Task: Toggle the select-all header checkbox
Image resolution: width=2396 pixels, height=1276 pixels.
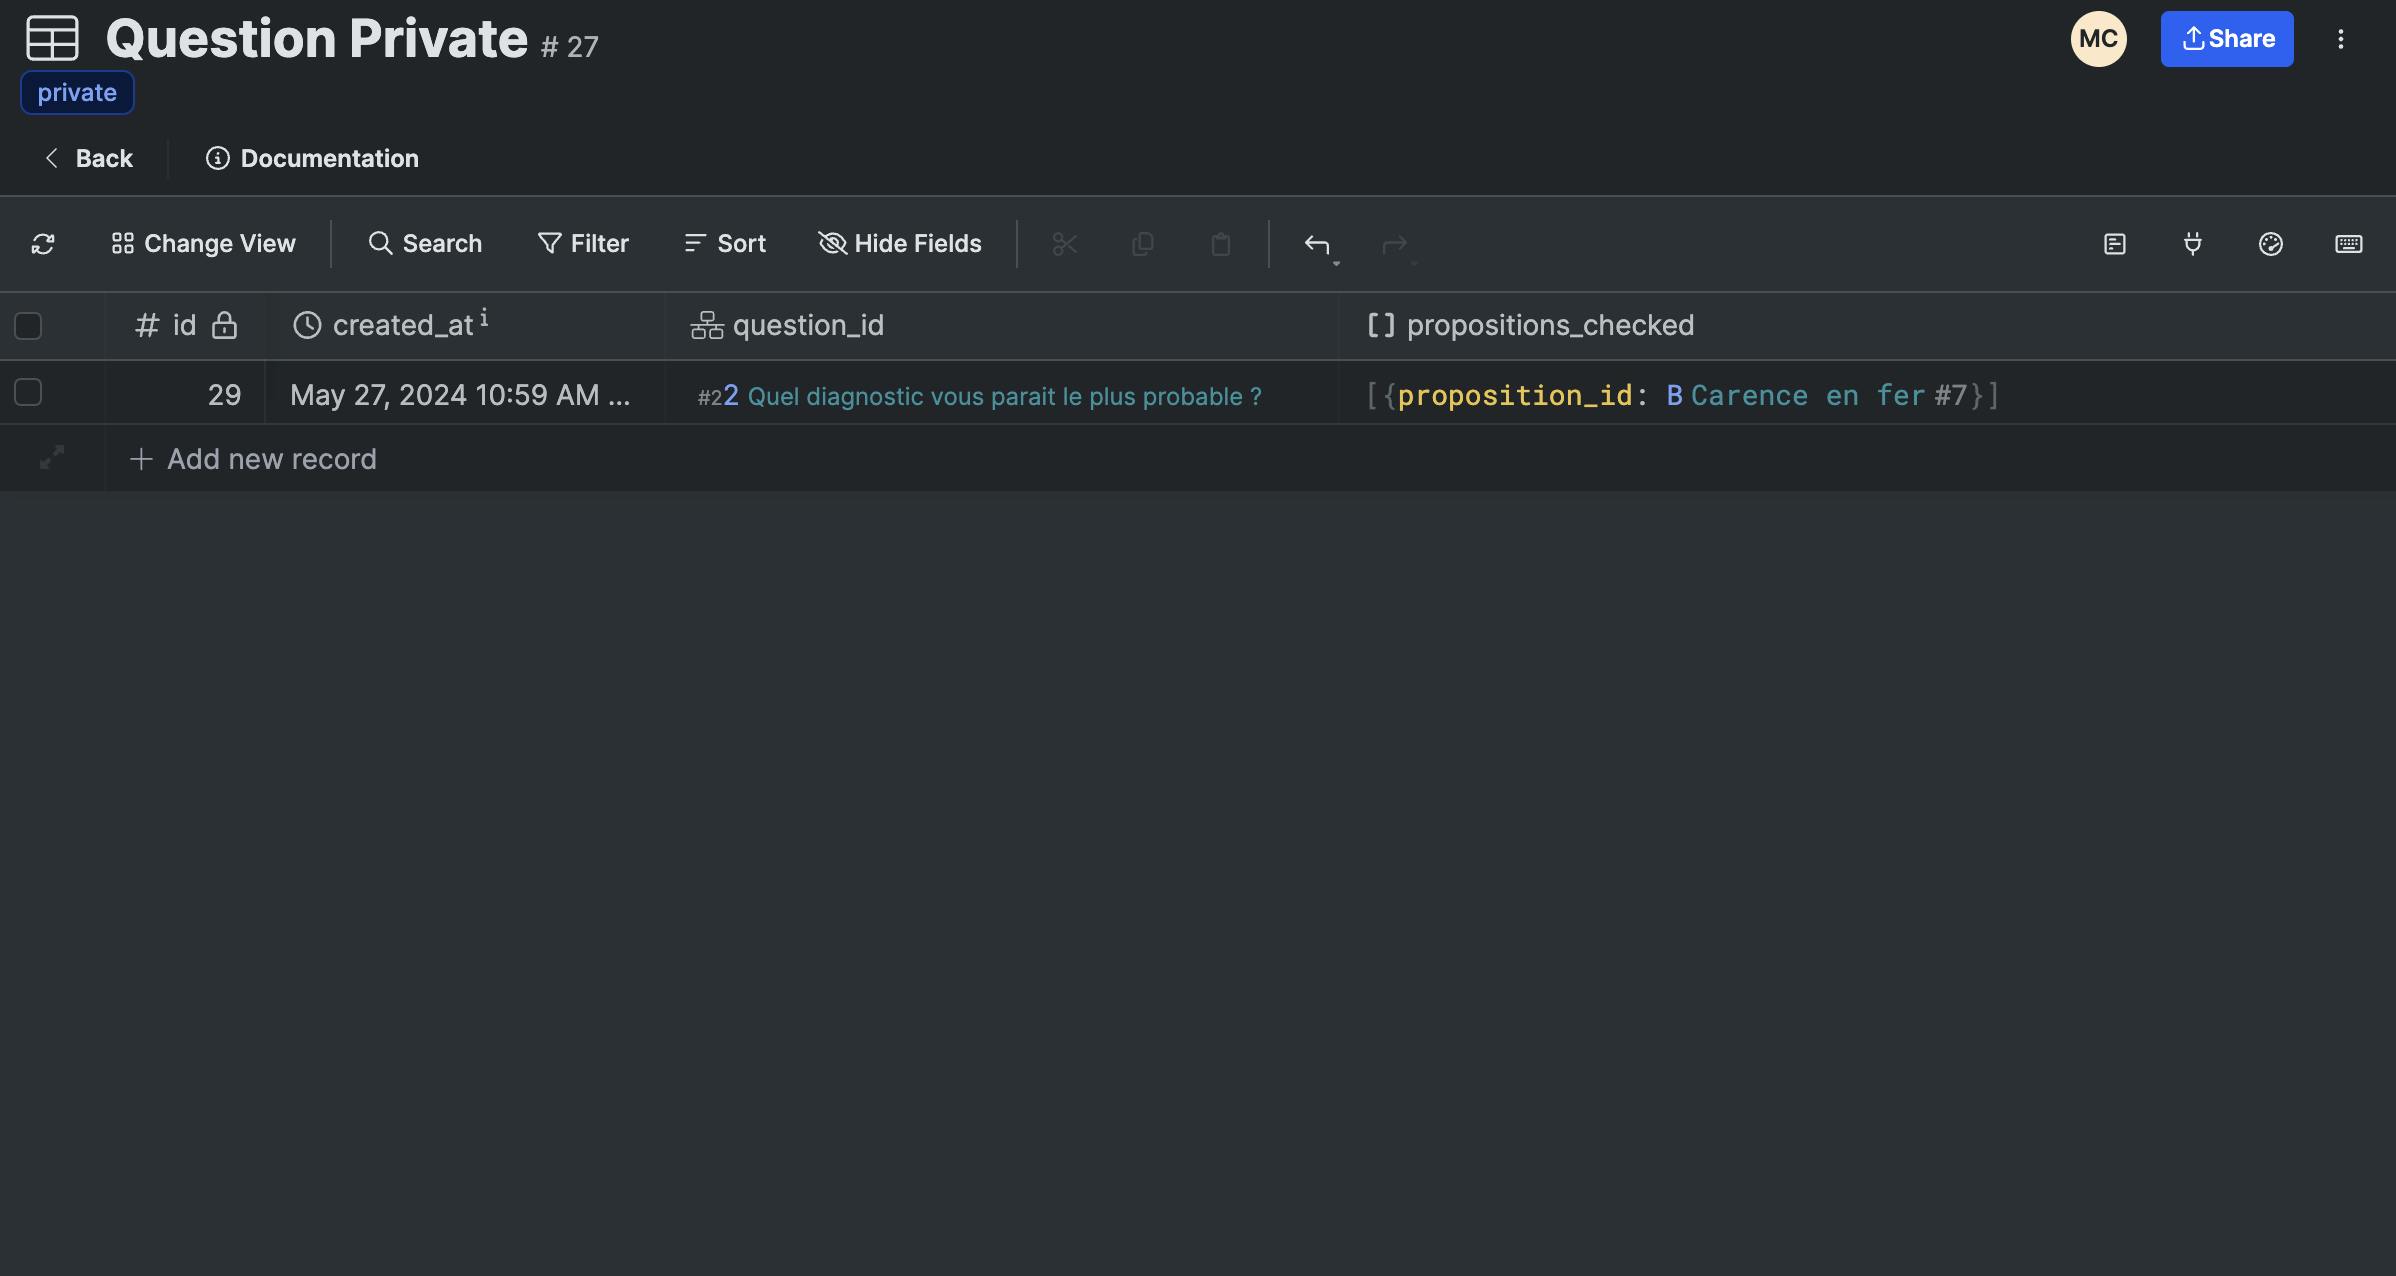Action: click(28, 326)
